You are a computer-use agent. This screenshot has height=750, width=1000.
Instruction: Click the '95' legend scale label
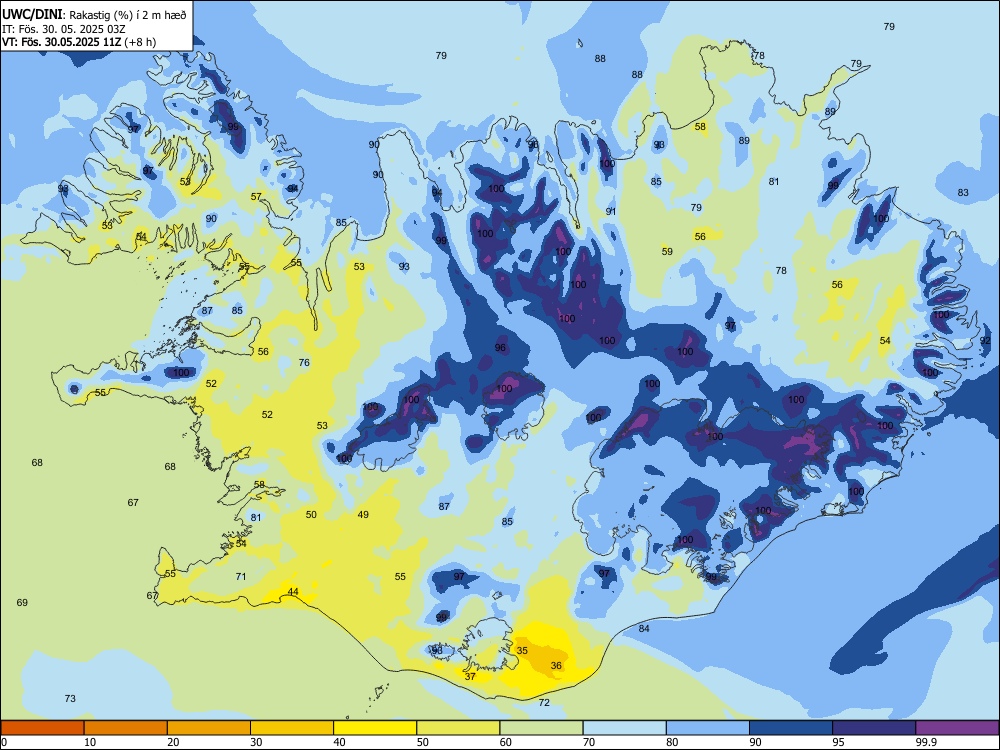(x=838, y=742)
